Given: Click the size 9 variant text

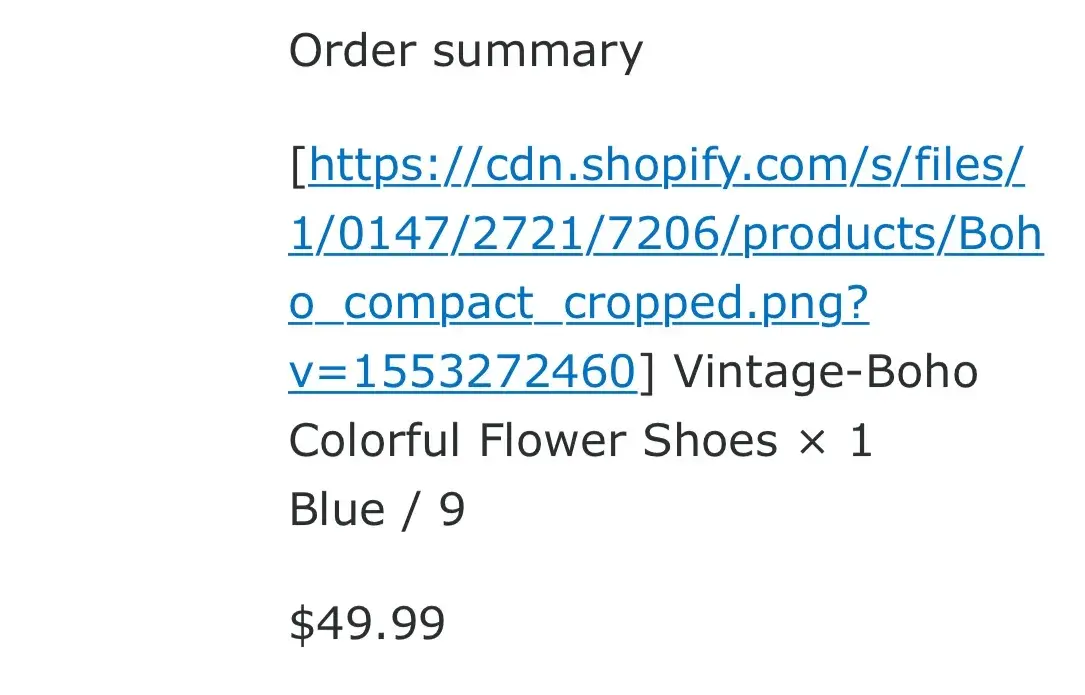Looking at the screenshot, I should (x=452, y=510).
